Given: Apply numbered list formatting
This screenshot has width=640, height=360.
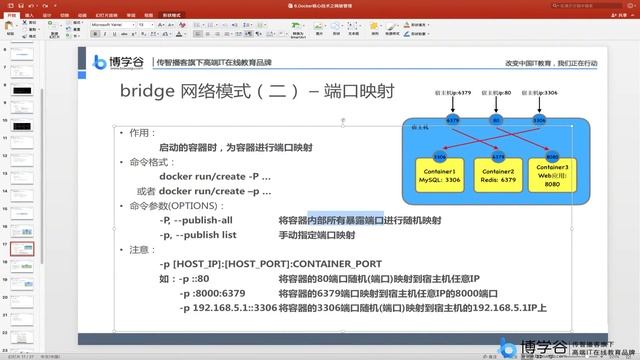Looking at the screenshot, I should coord(211,25).
